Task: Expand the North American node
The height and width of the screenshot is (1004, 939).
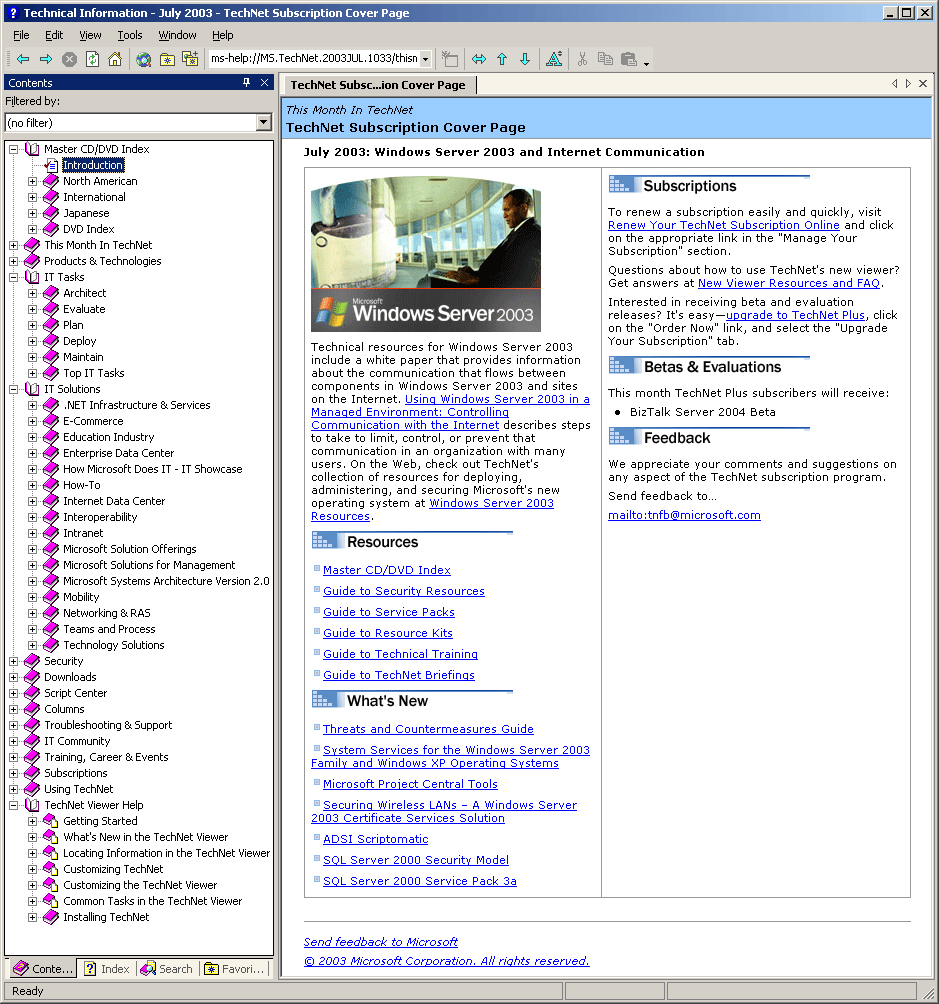Action: 33,181
